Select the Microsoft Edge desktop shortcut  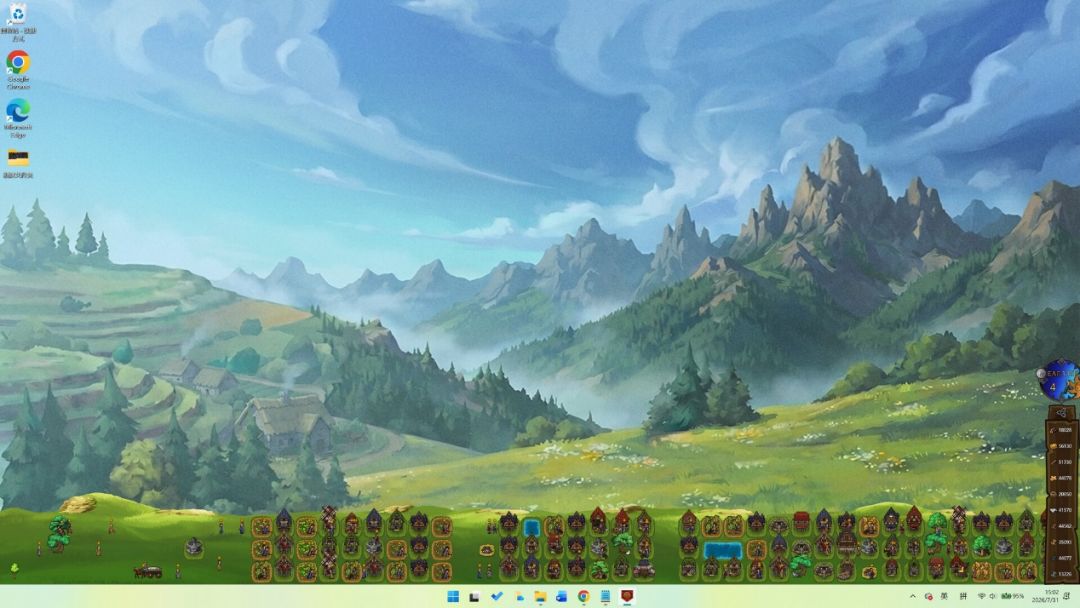18,118
